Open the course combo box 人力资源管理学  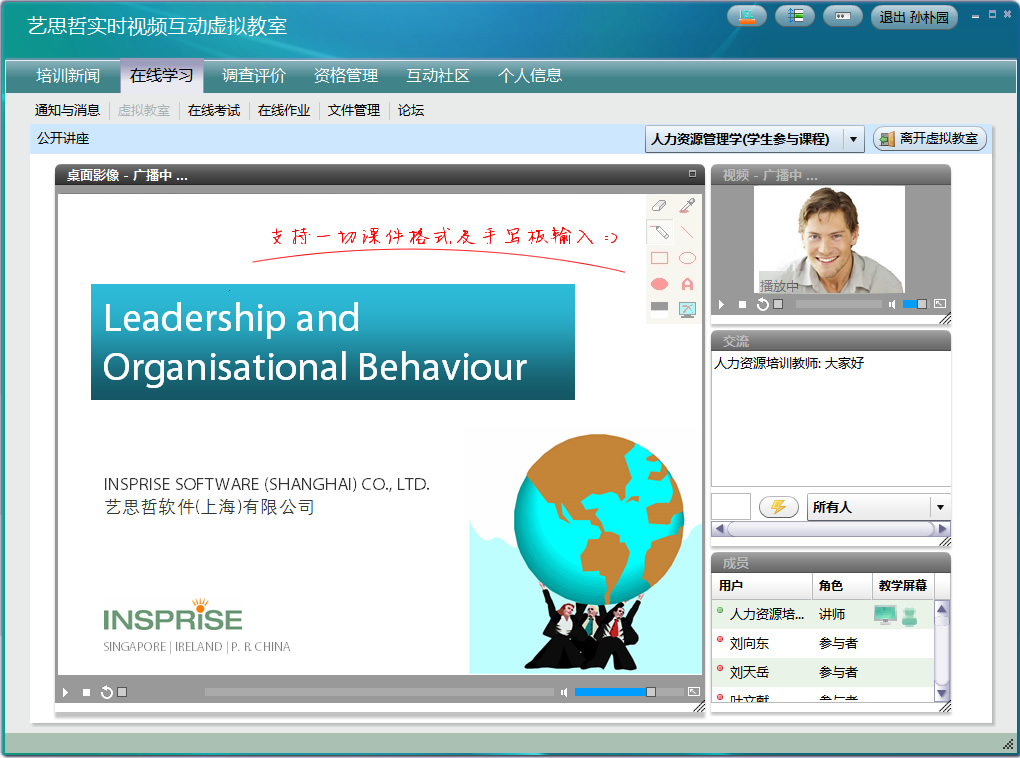tap(755, 139)
